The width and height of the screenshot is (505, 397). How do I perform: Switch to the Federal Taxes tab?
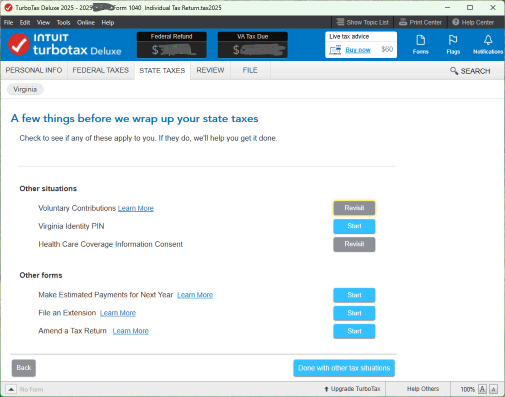pos(101,70)
